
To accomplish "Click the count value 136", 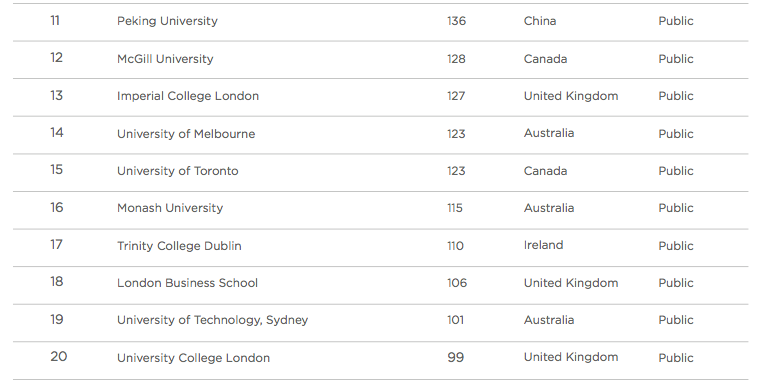I will click(x=456, y=21).
